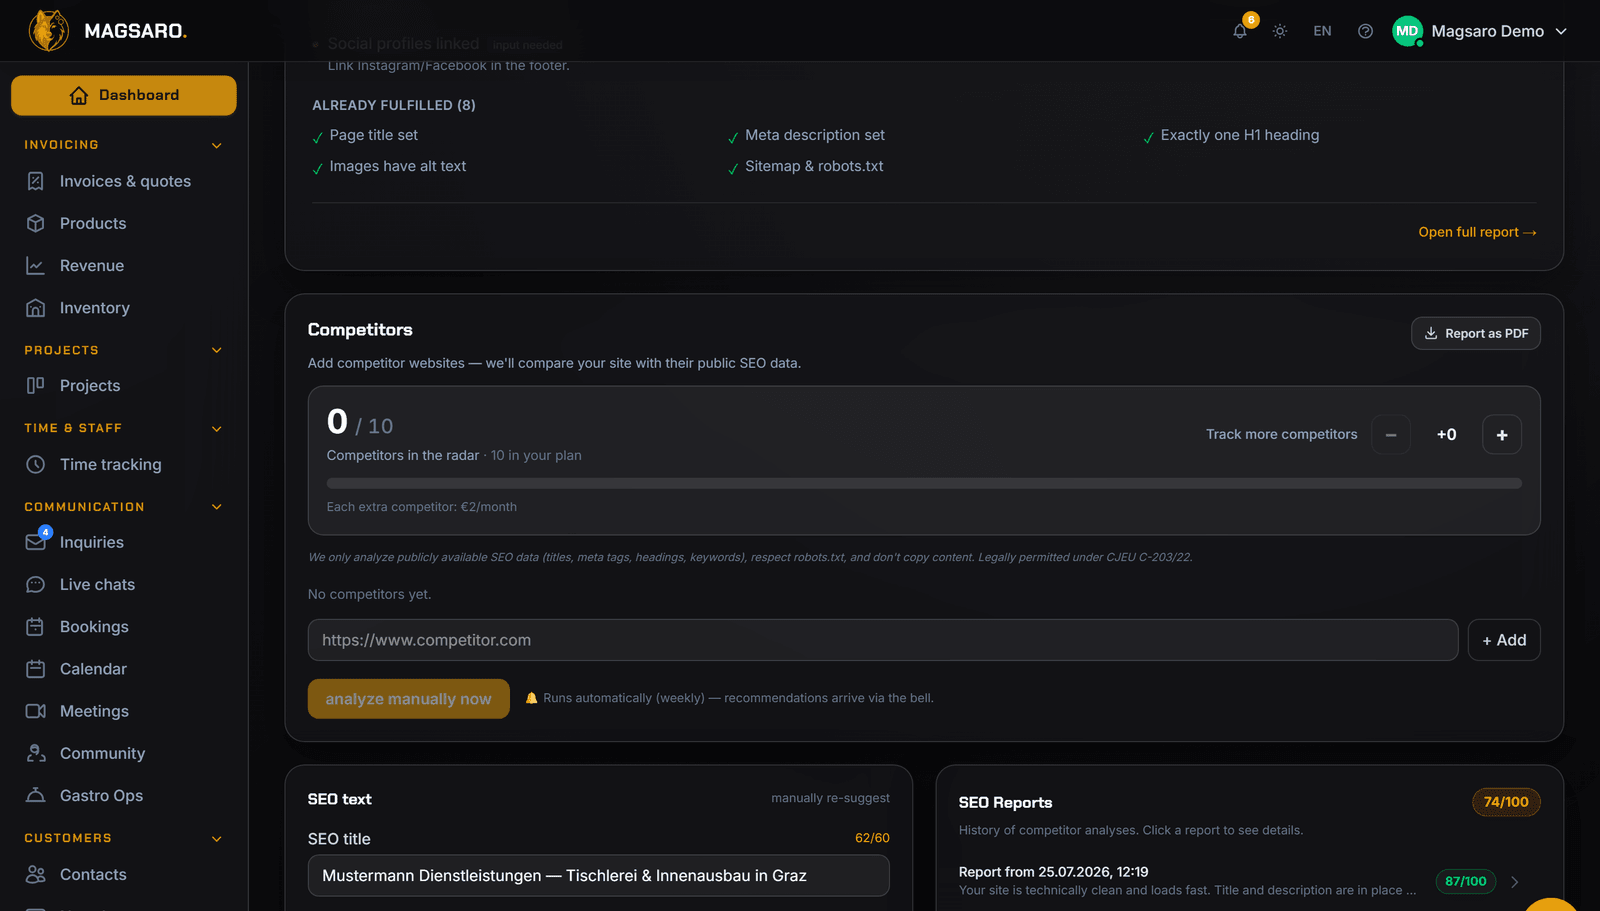The image size is (1600, 911).
Task: Click the competitors usage progress bar
Action: click(x=924, y=483)
